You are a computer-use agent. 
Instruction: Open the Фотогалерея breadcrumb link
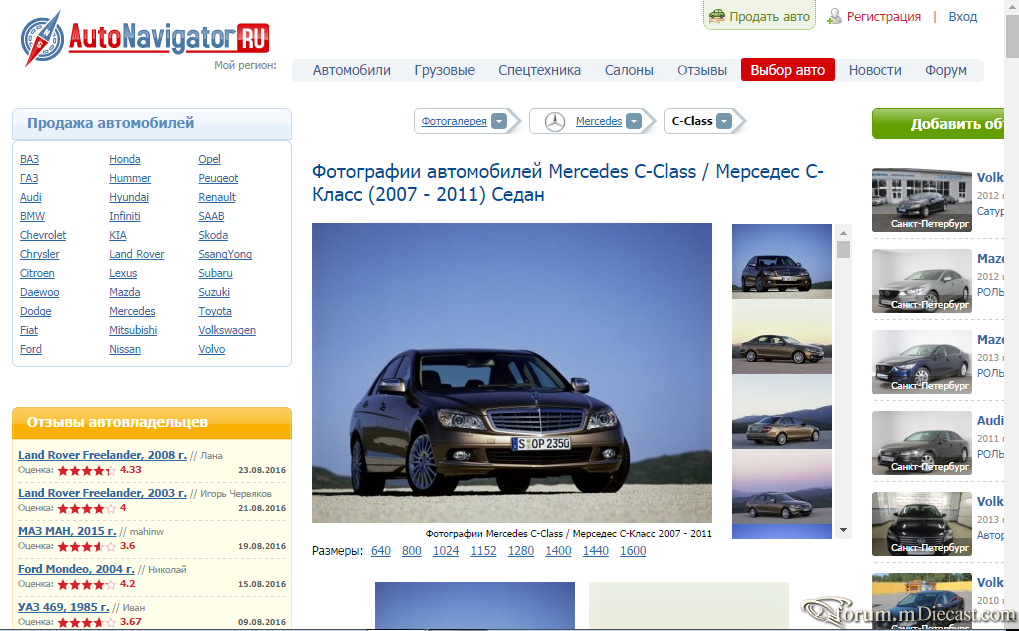coord(454,122)
